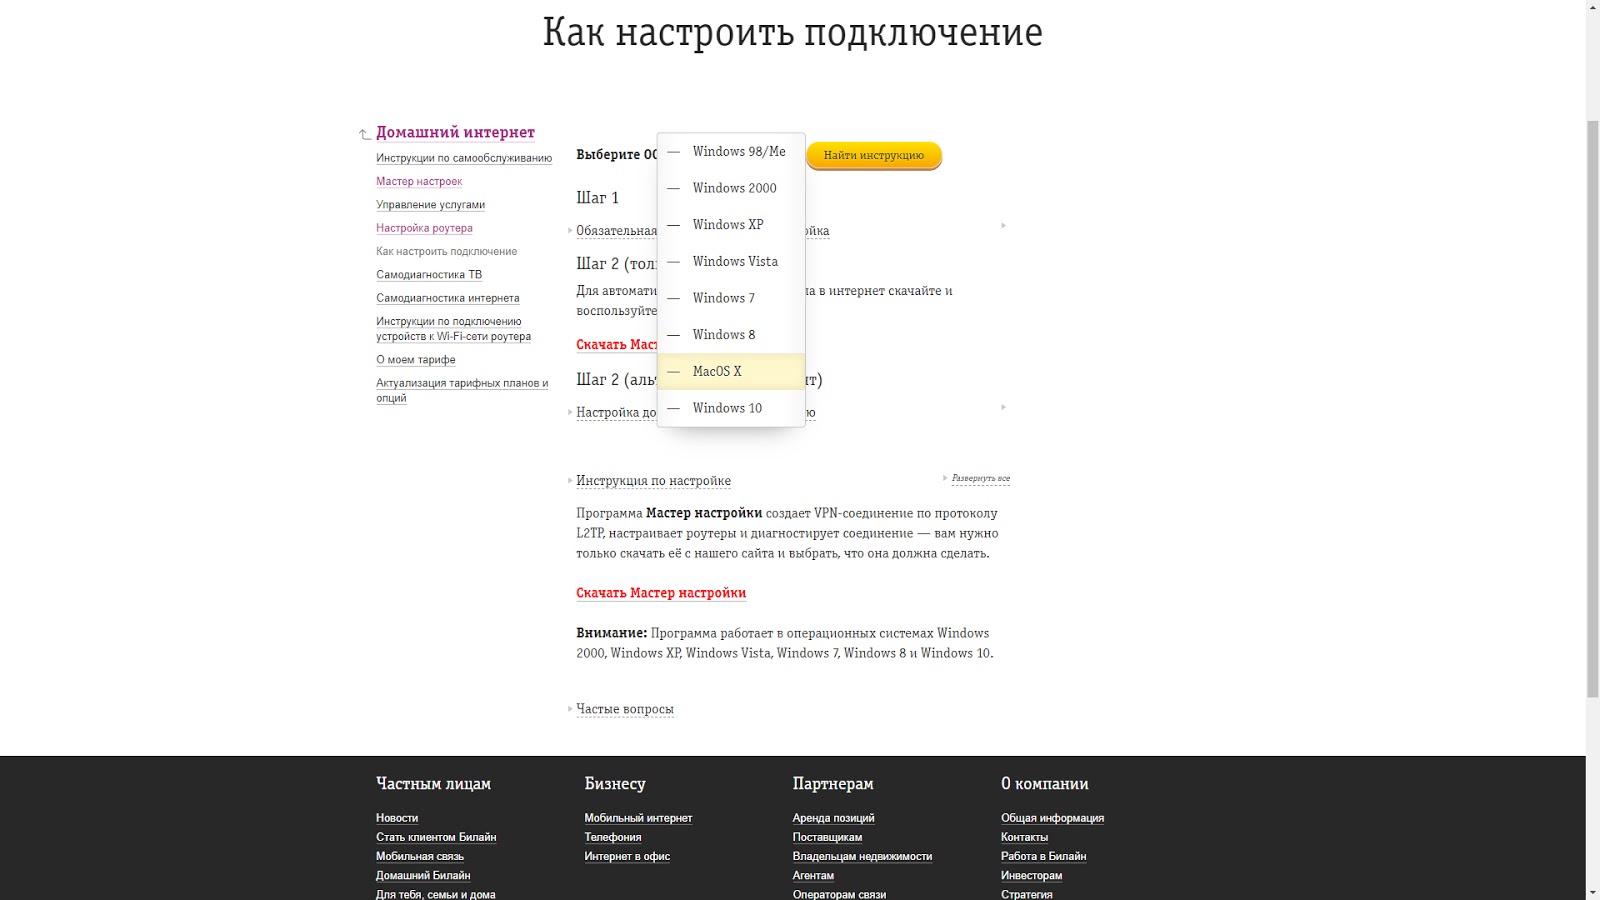Click О компании footer heading
The height and width of the screenshot is (900, 1600).
1044,784
